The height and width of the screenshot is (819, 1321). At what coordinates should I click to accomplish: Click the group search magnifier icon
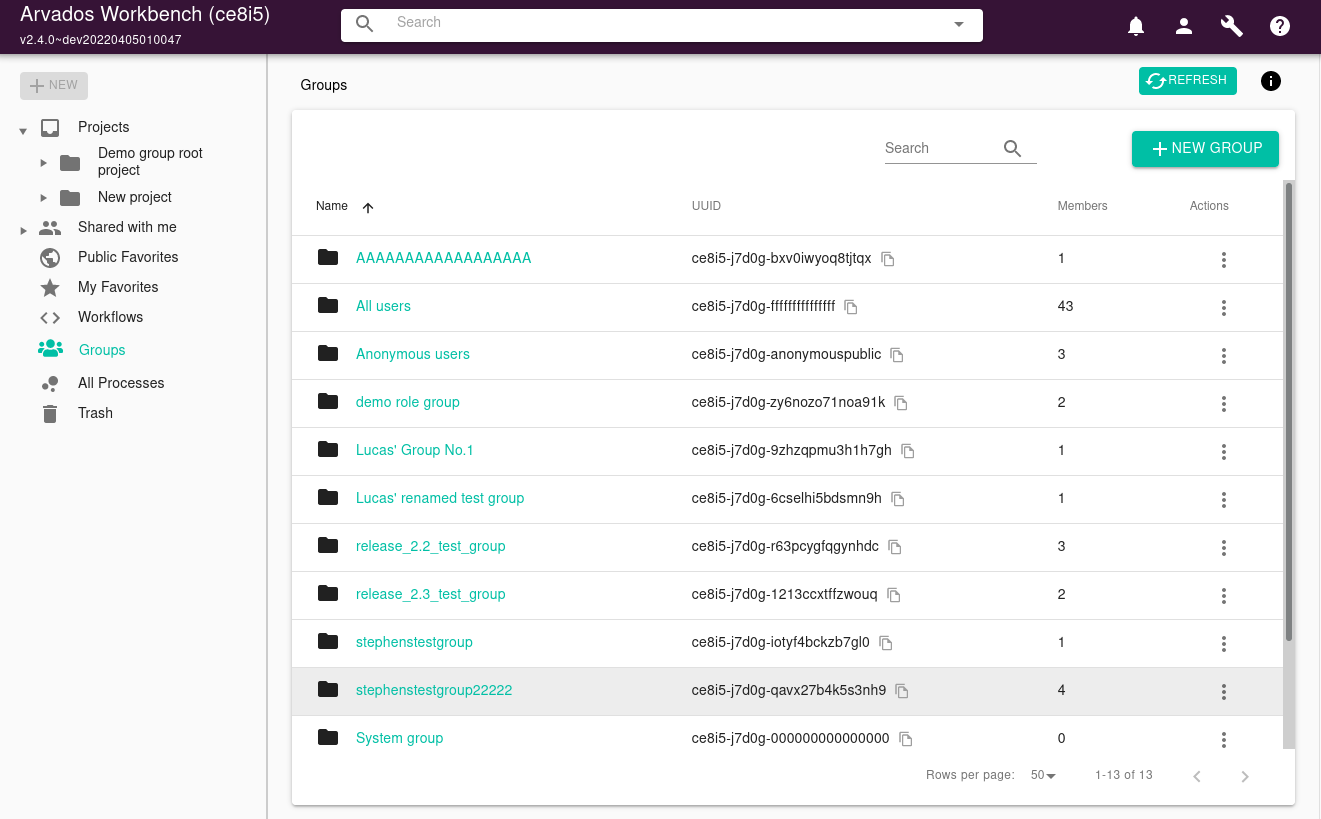(1012, 149)
